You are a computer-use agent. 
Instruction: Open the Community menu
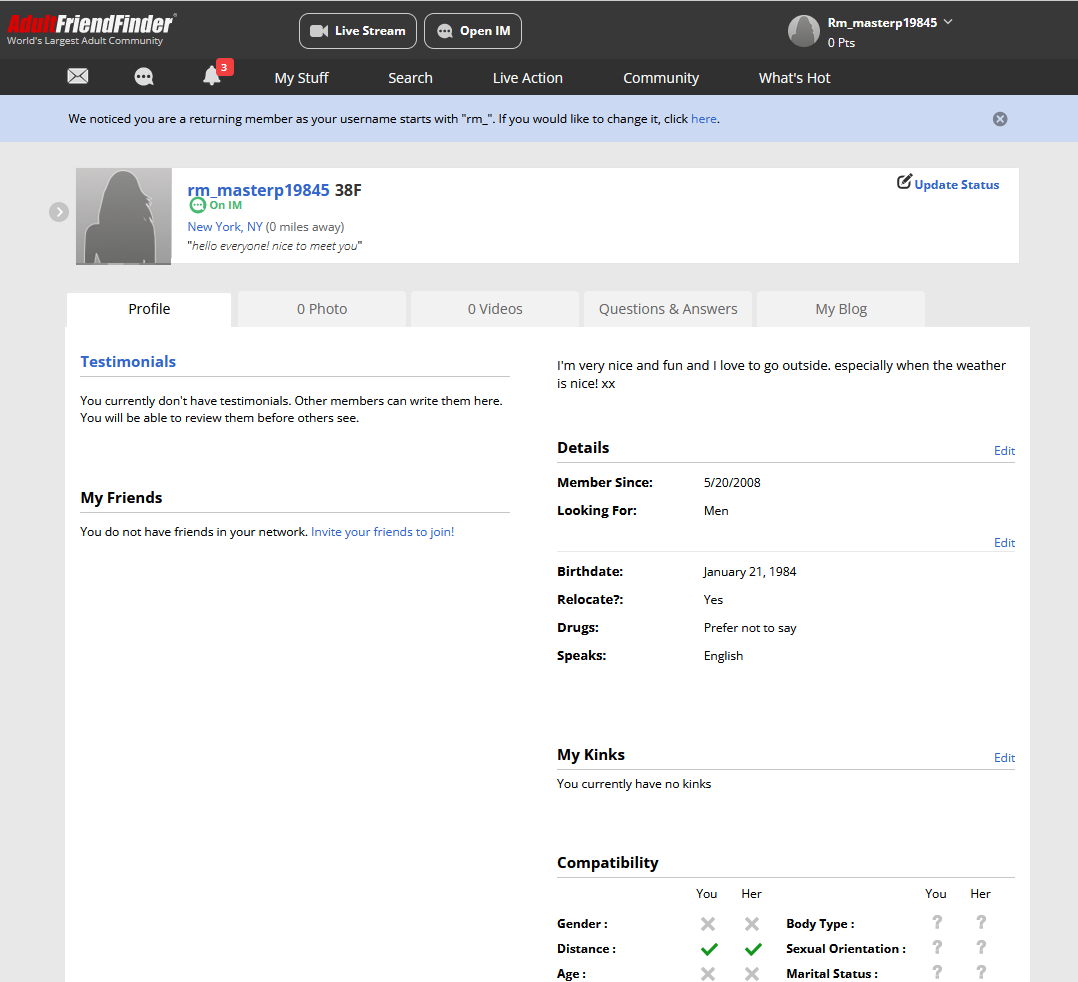tap(661, 78)
